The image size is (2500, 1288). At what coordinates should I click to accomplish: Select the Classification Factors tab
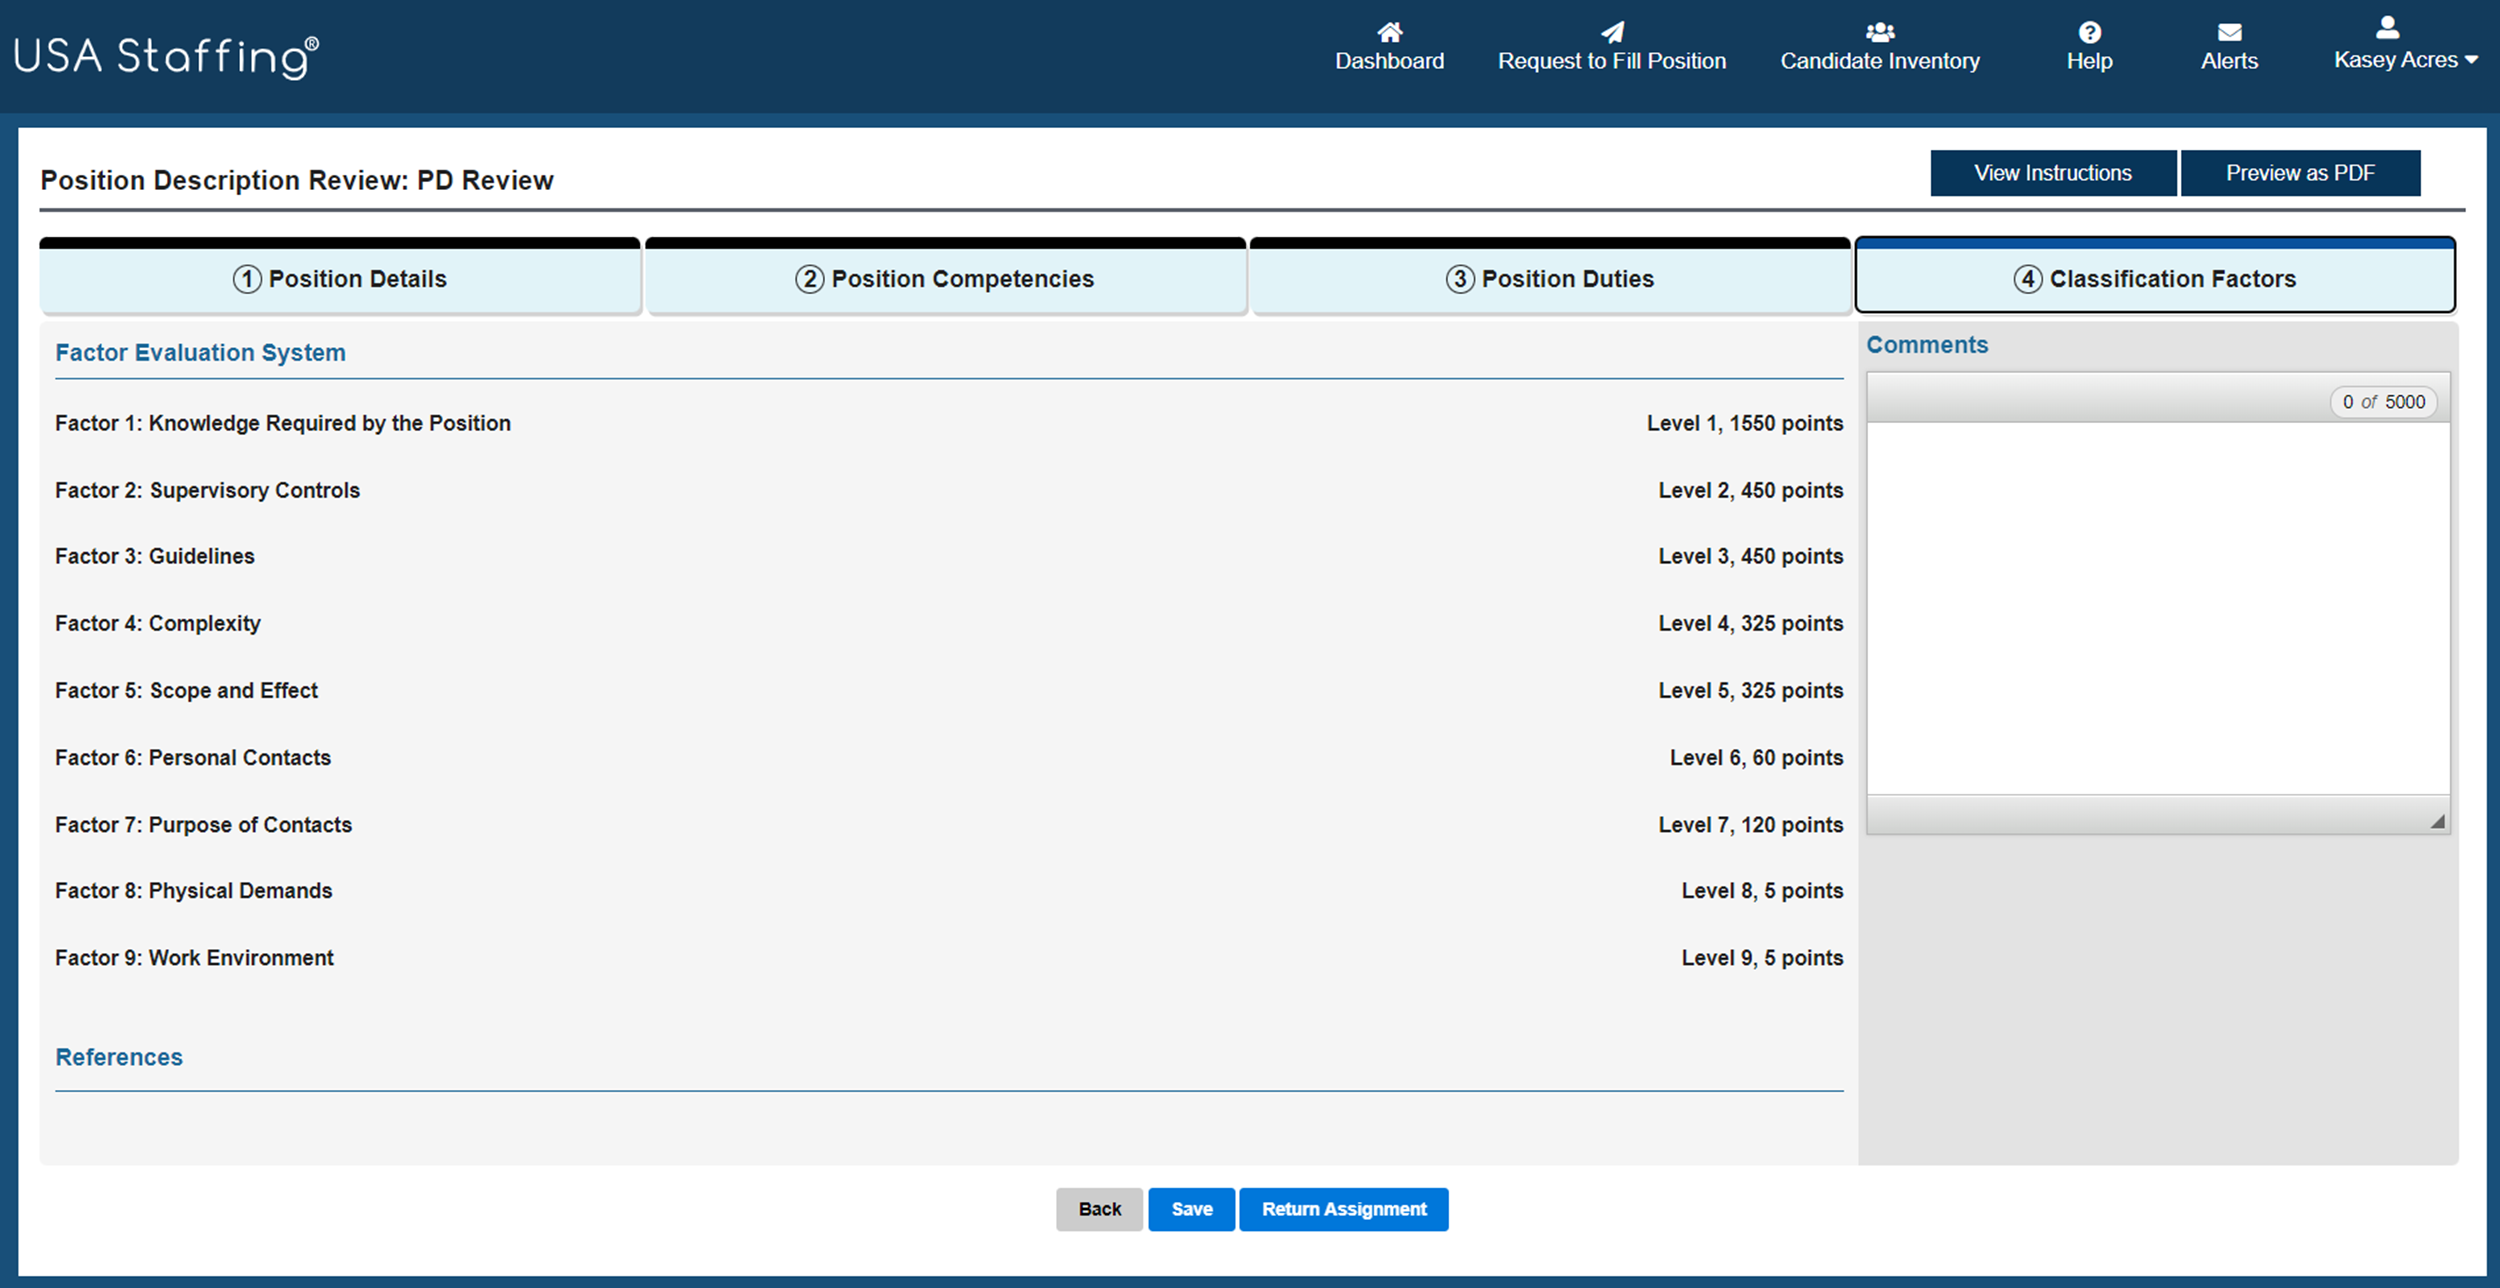(x=2155, y=279)
